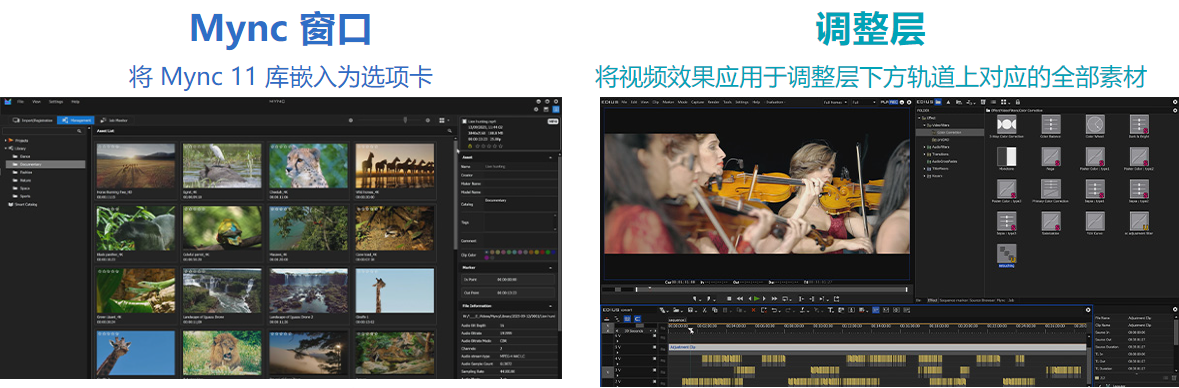Click Rewind button in EDIUS player
This screenshot has height=388, width=1179.
point(740,299)
